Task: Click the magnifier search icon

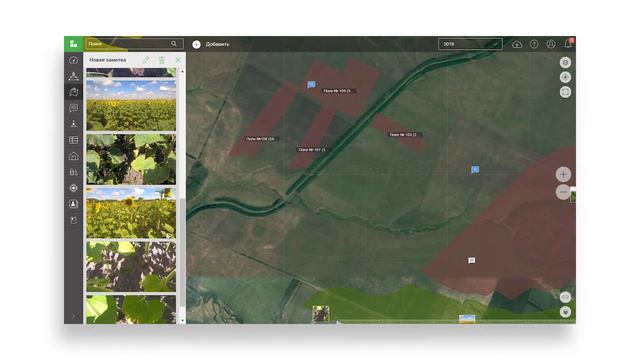Action: point(174,44)
